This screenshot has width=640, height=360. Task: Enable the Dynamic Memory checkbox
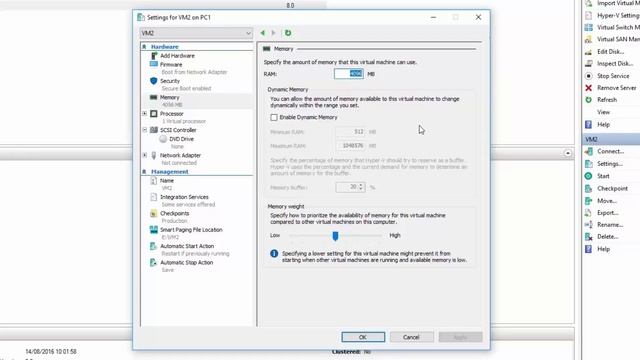[274, 118]
